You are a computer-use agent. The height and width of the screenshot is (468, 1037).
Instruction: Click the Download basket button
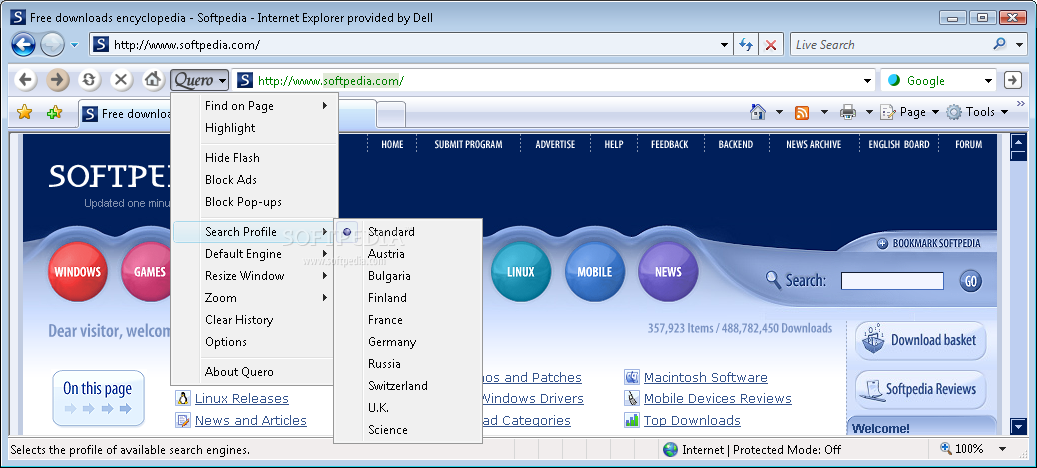click(921, 340)
